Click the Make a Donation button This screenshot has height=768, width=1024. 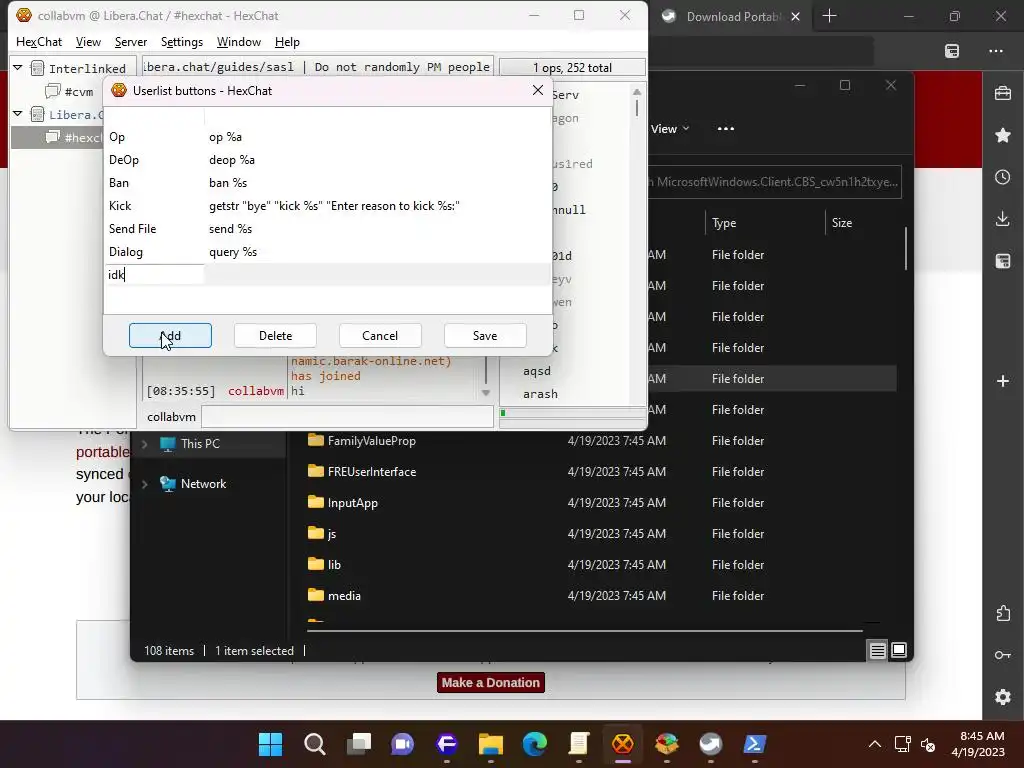click(490, 682)
